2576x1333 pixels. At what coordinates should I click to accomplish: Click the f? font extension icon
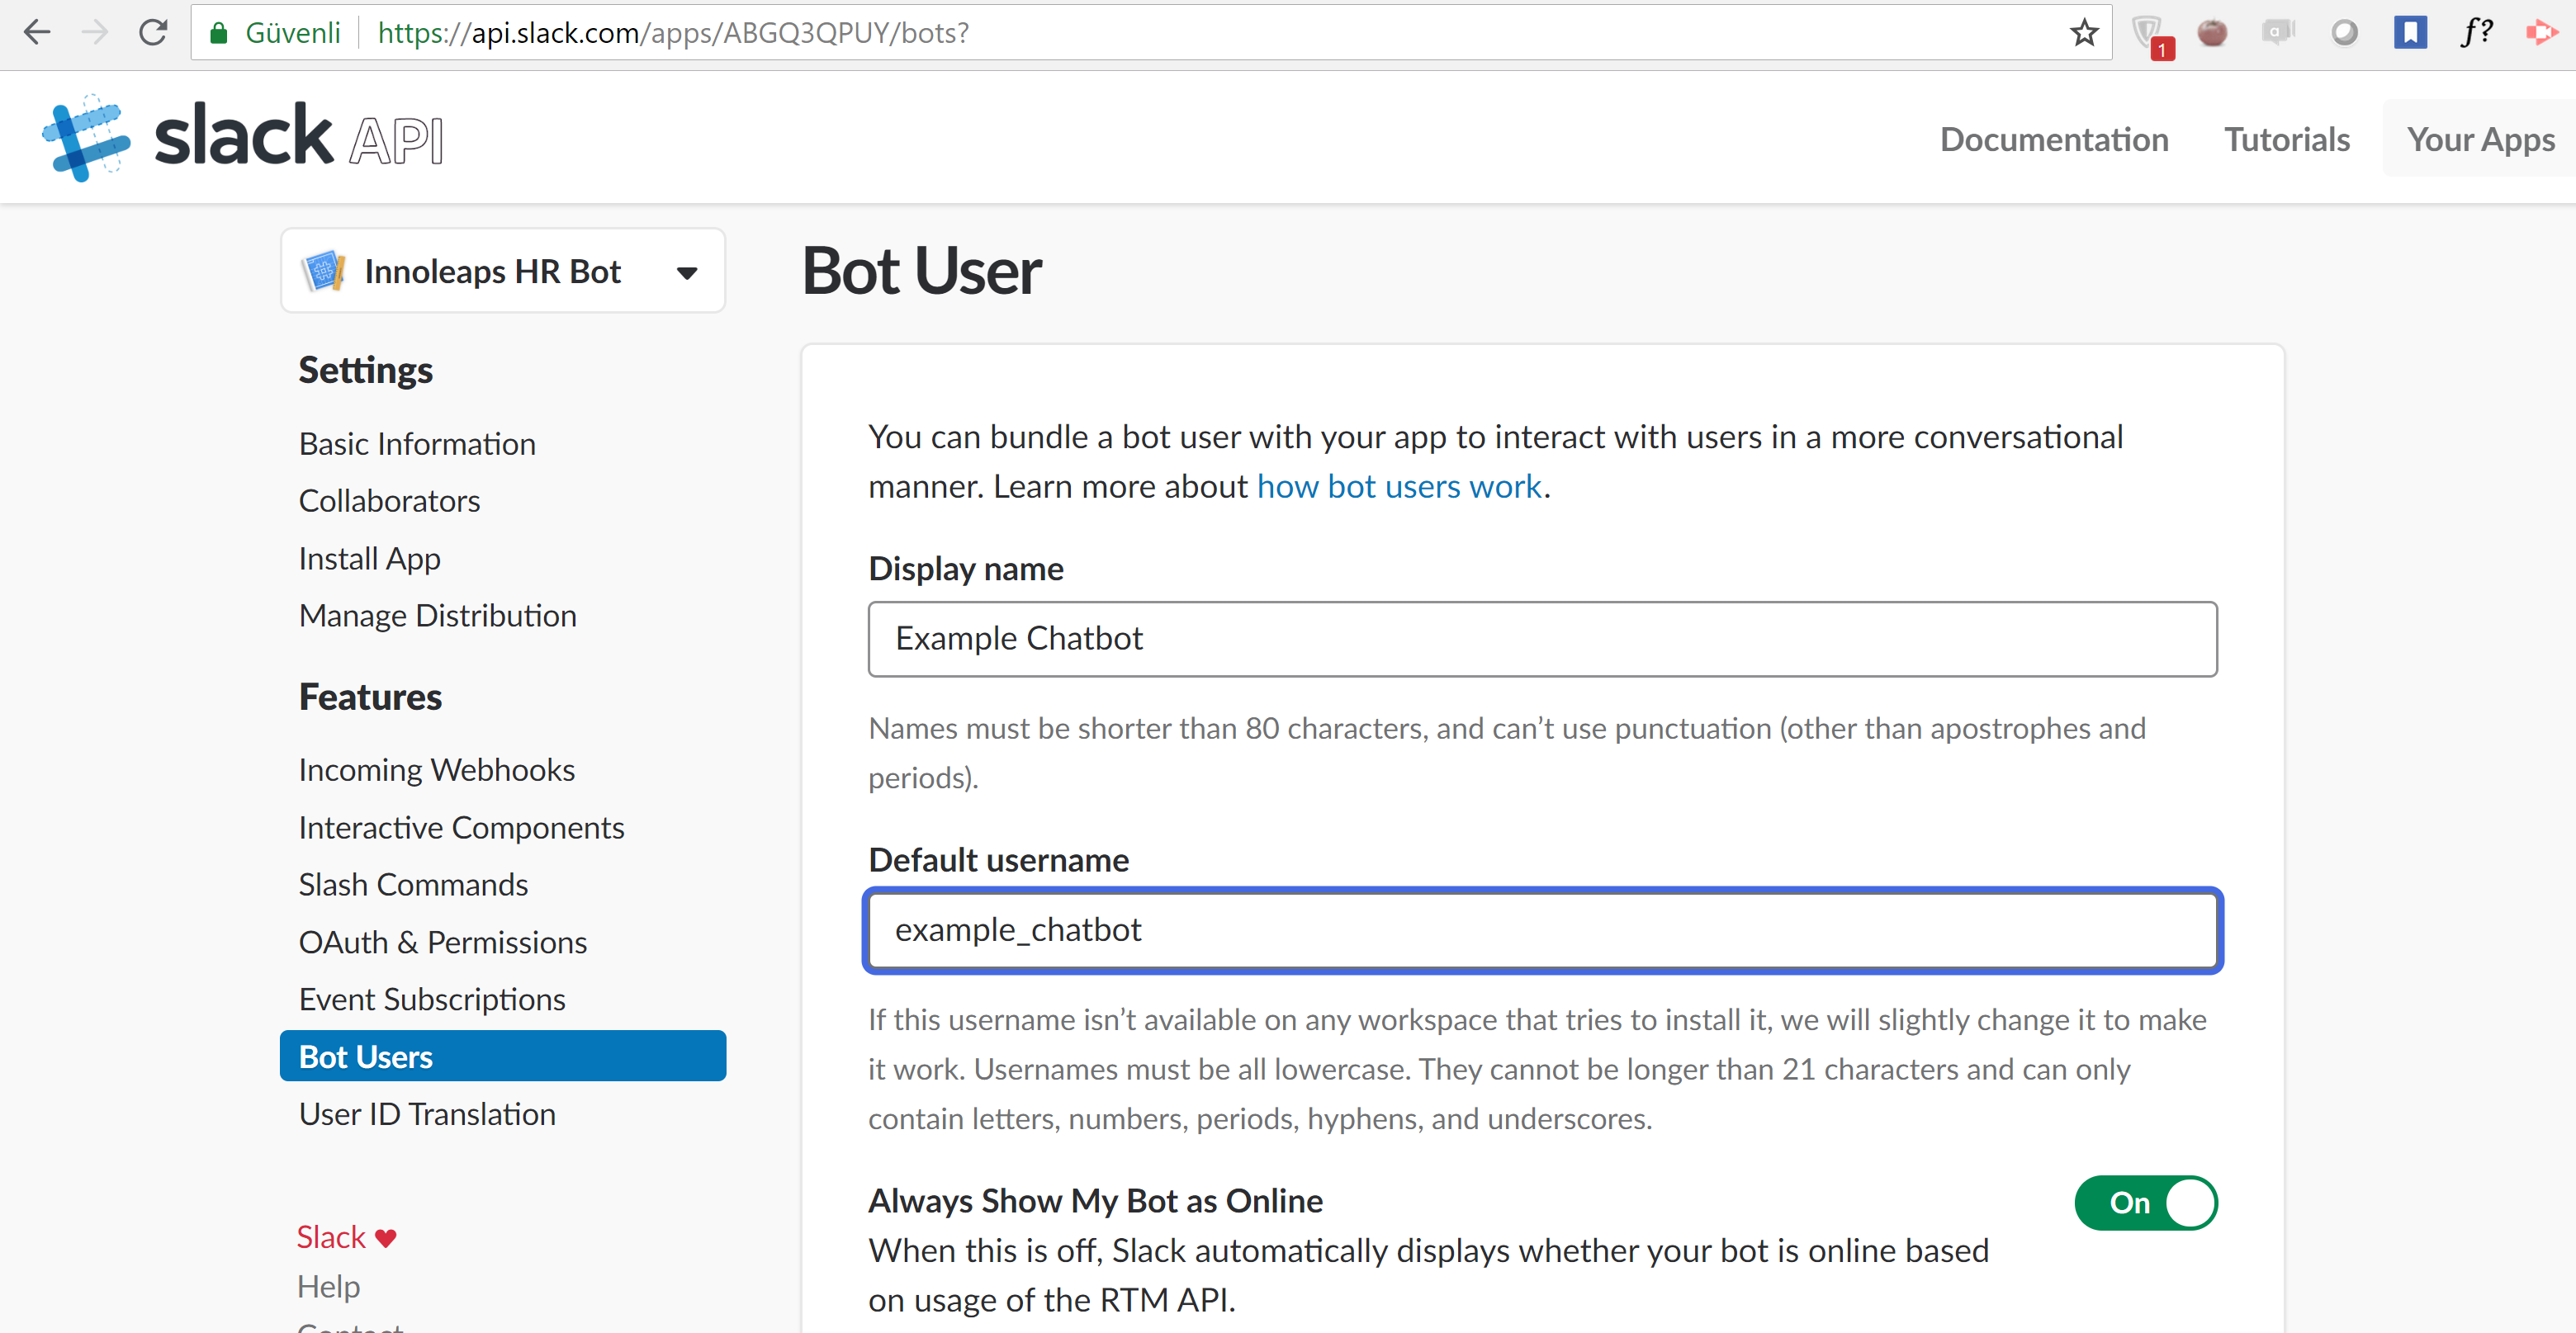(2476, 33)
